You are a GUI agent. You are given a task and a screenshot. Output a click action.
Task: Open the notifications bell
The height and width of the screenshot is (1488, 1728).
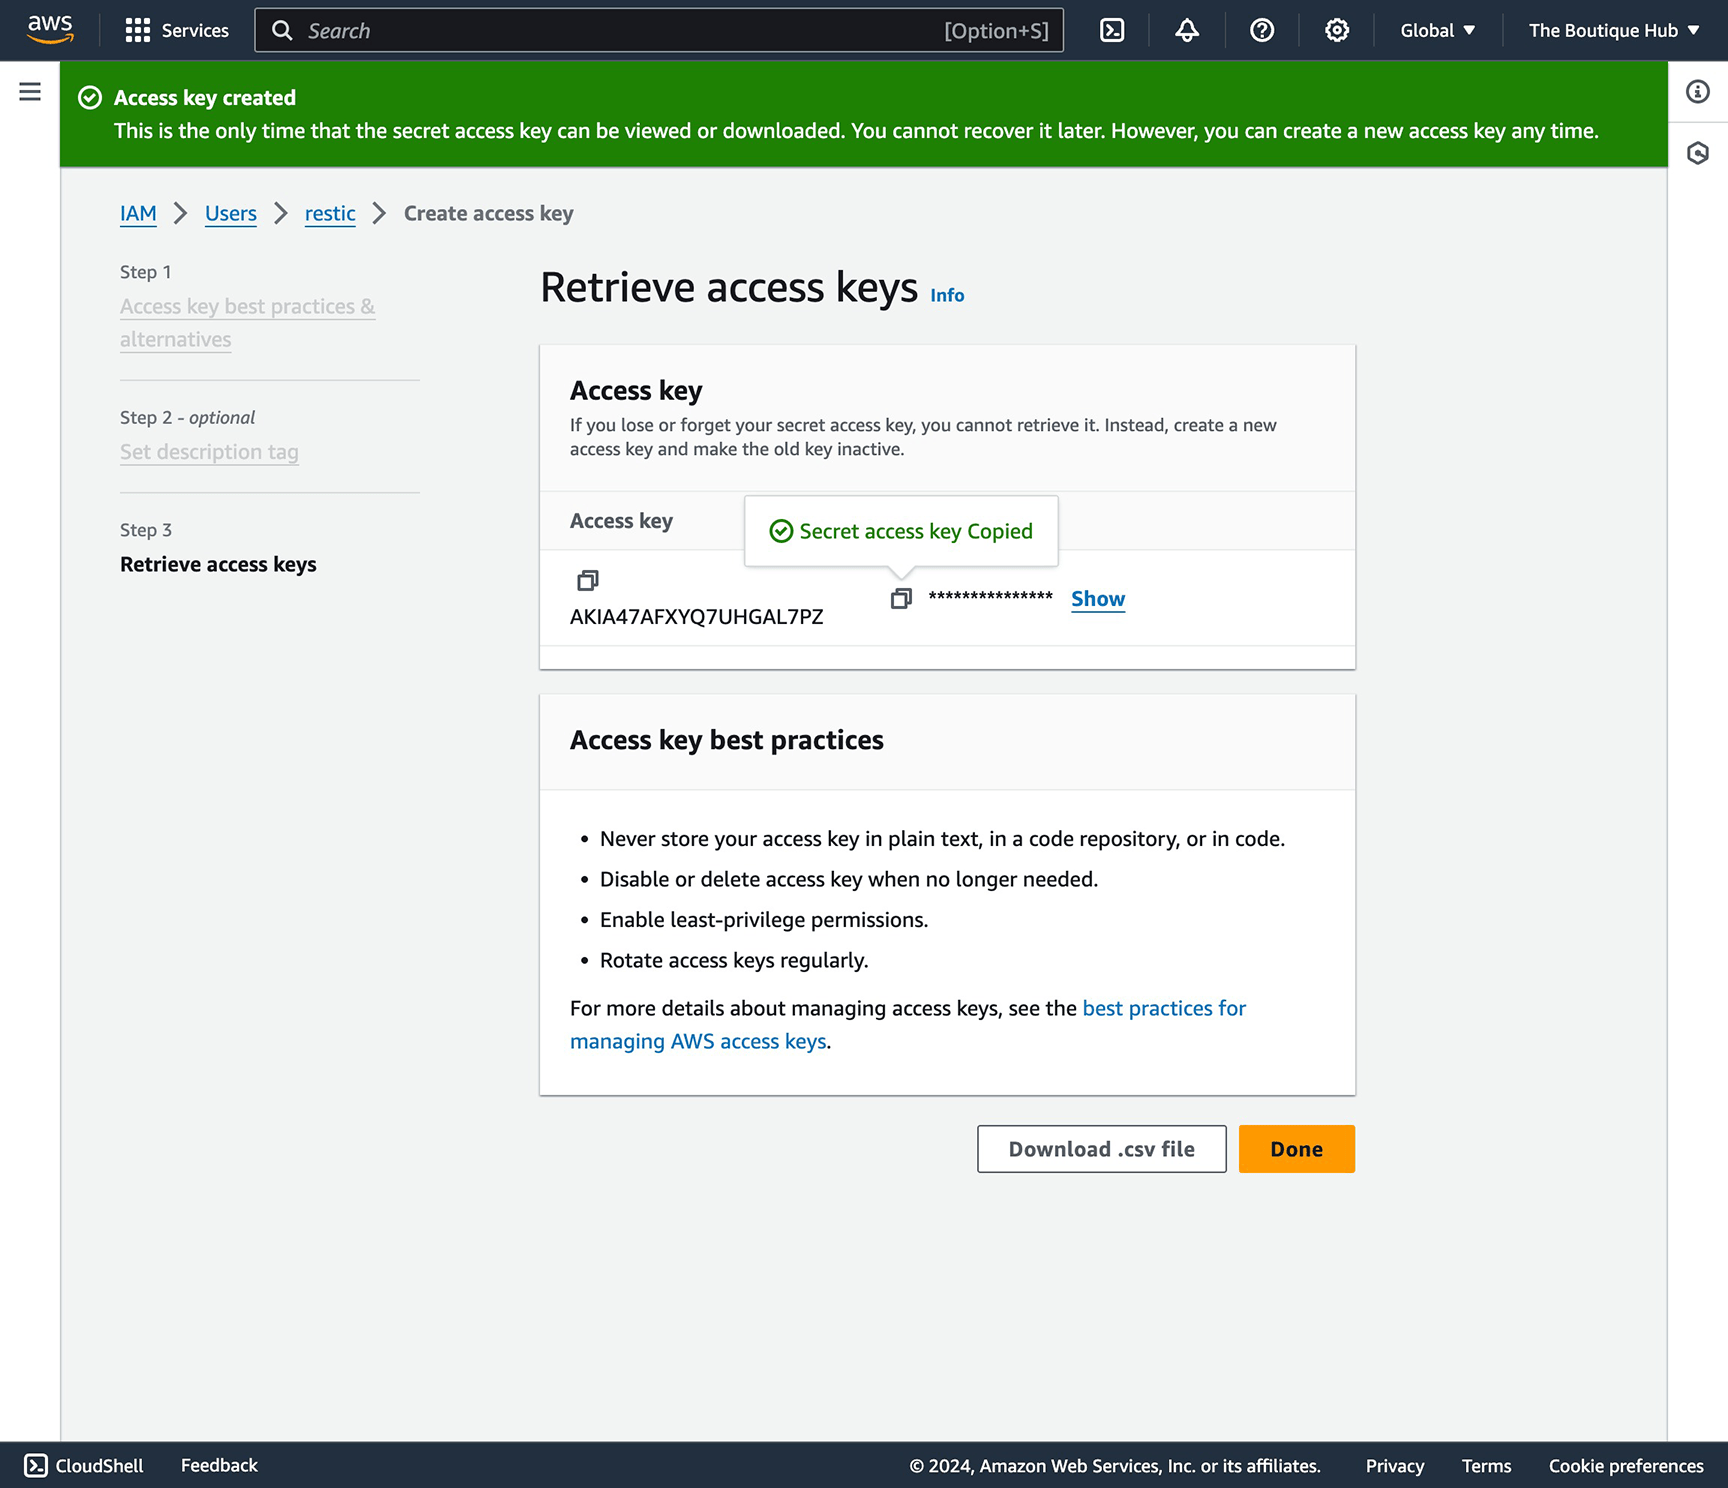click(x=1187, y=30)
